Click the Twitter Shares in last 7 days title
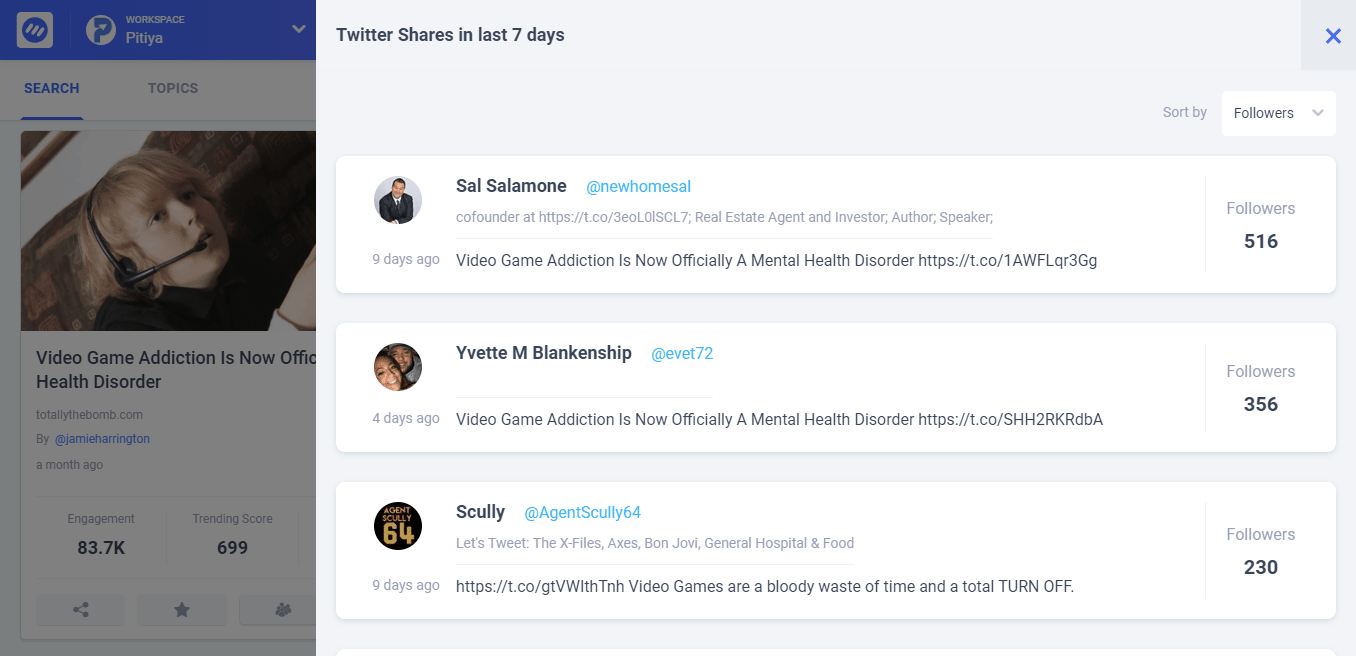The height and width of the screenshot is (656, 1356). tap(450, 35)
